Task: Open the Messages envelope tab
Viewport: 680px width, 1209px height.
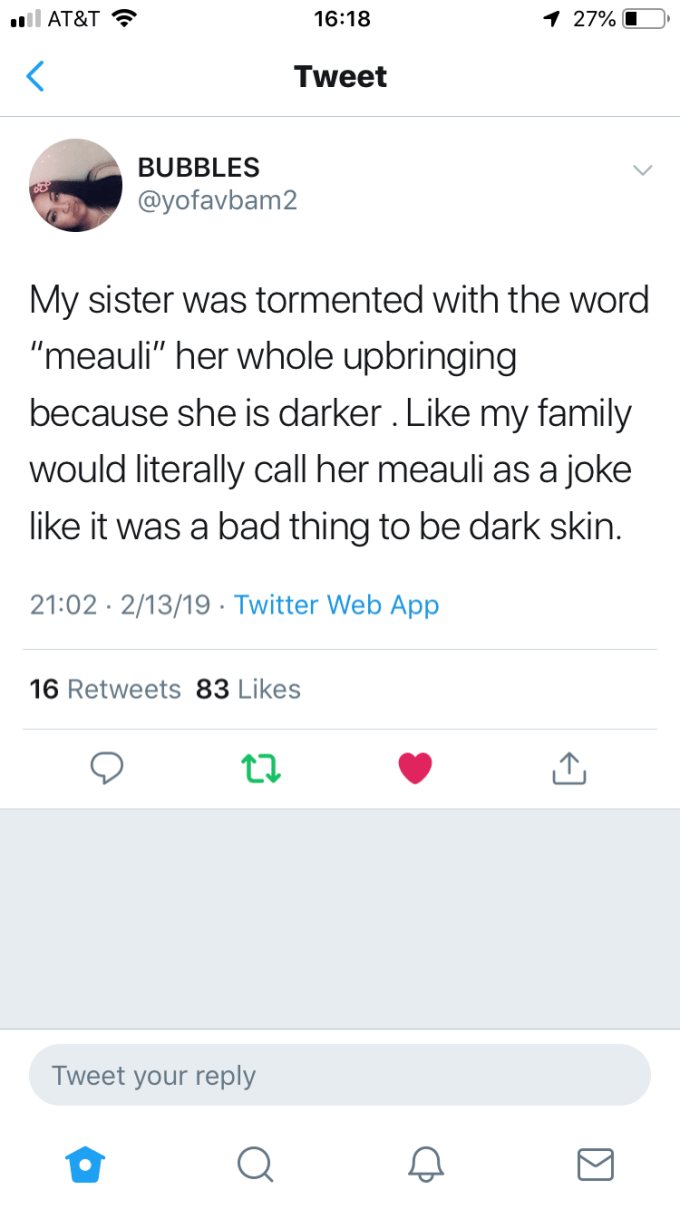Action: [595, 1163]
